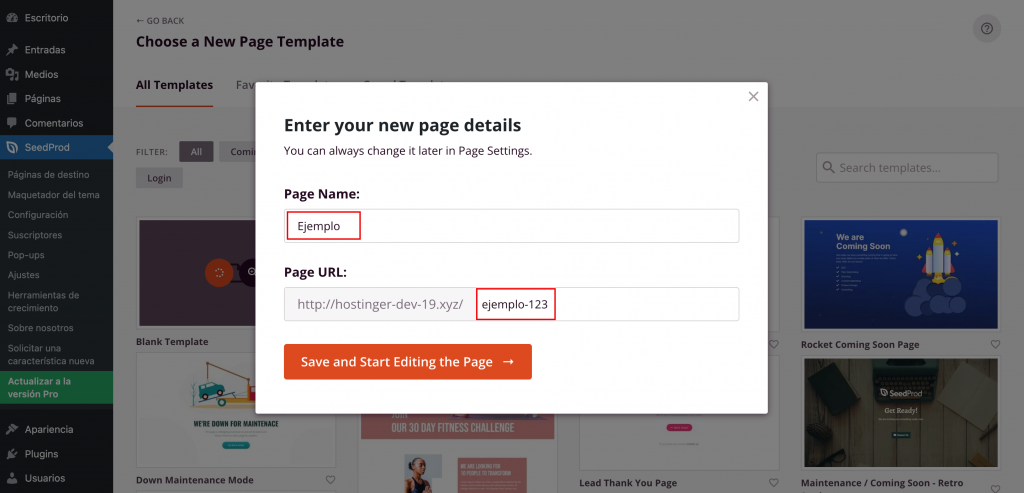Close the new page details dialog
Image resolution: width=1024 pixels, height=493 pixels.
click(753, 97)
